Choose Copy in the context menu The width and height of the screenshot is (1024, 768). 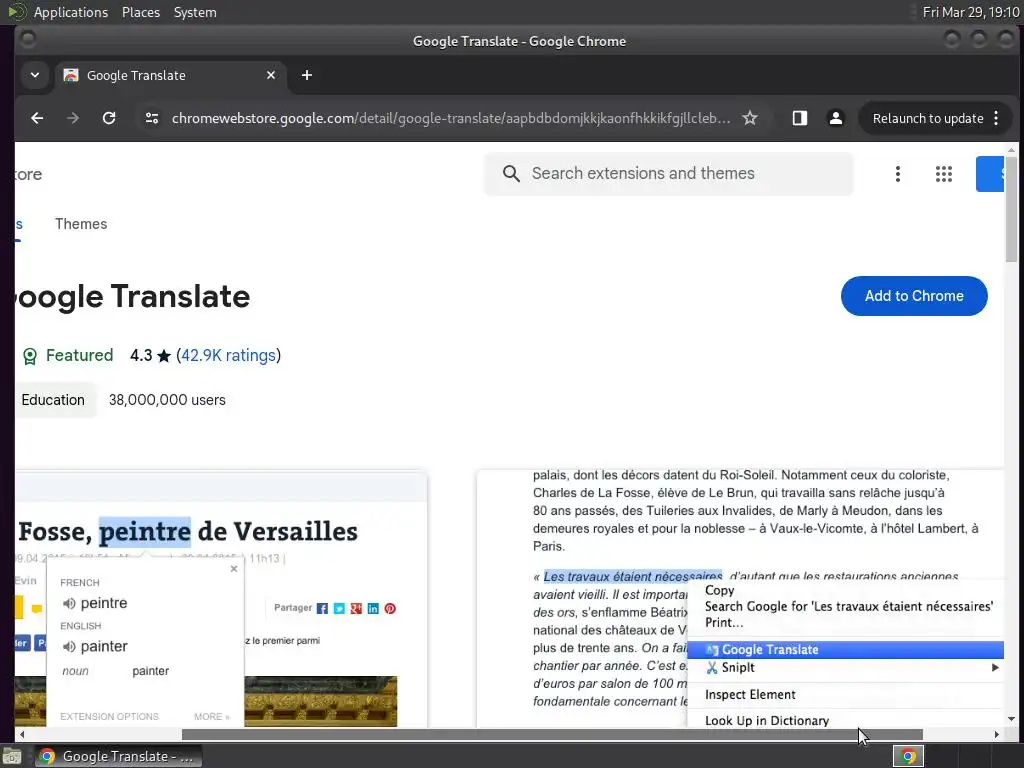pos(720,590)
